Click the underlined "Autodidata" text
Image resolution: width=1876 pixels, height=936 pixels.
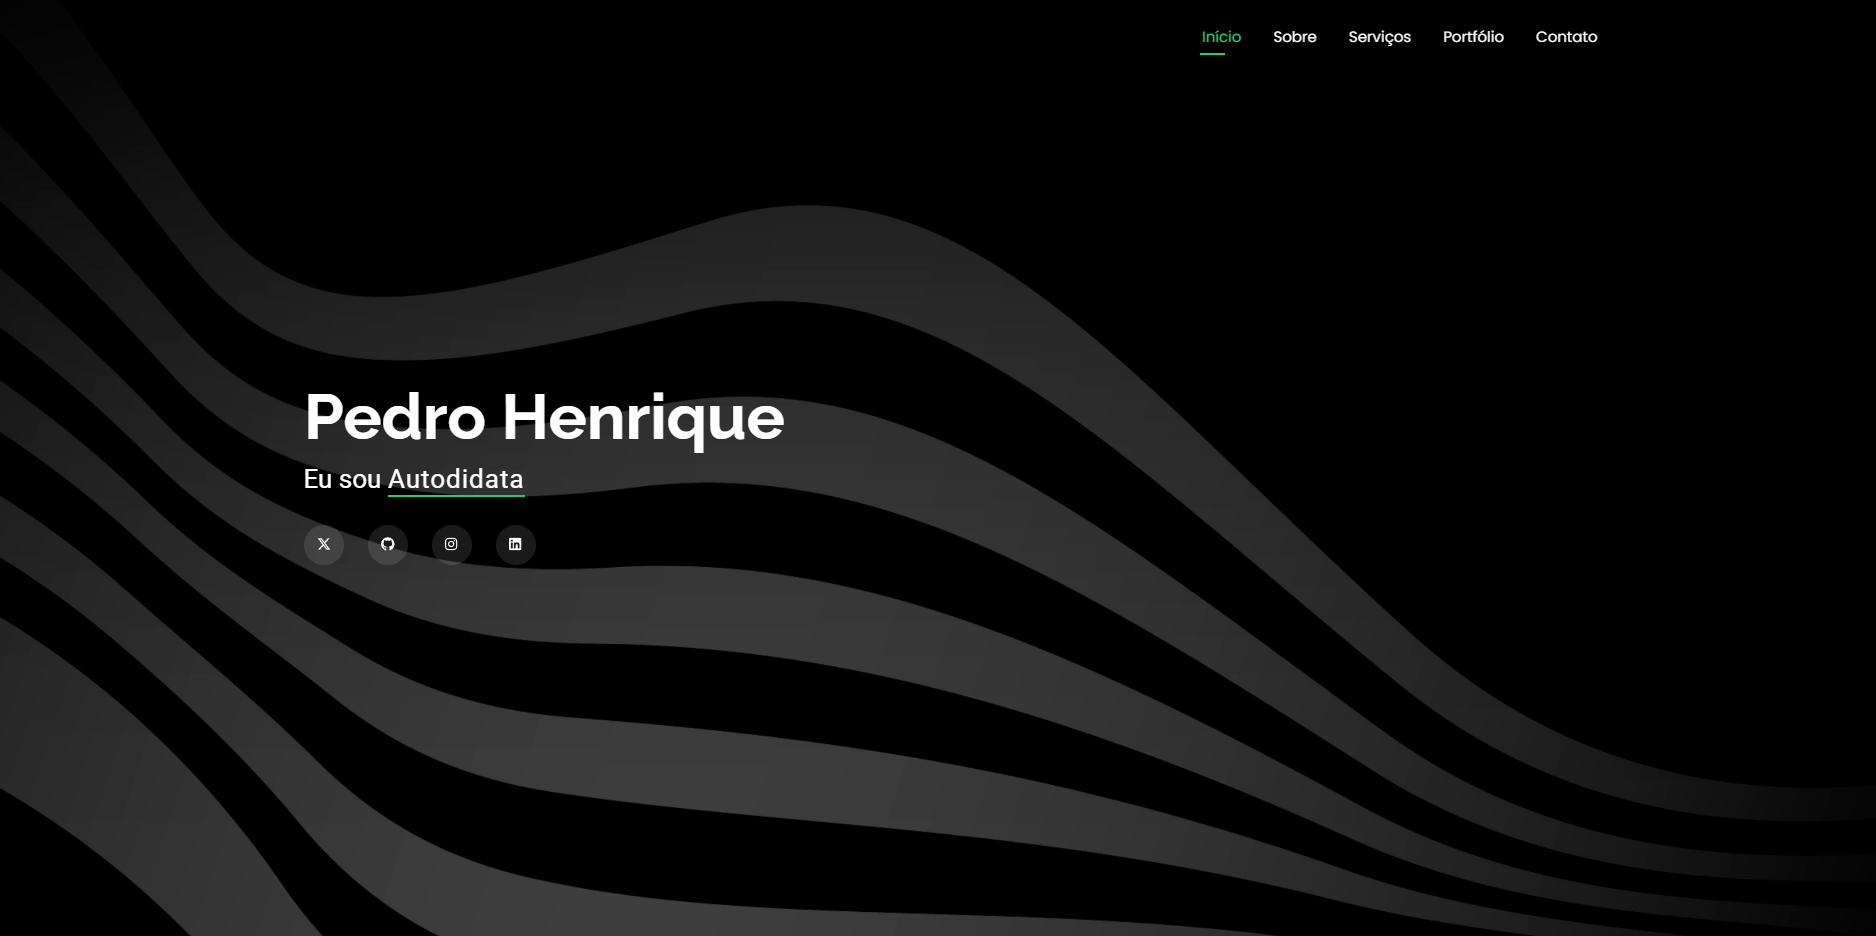455,480
